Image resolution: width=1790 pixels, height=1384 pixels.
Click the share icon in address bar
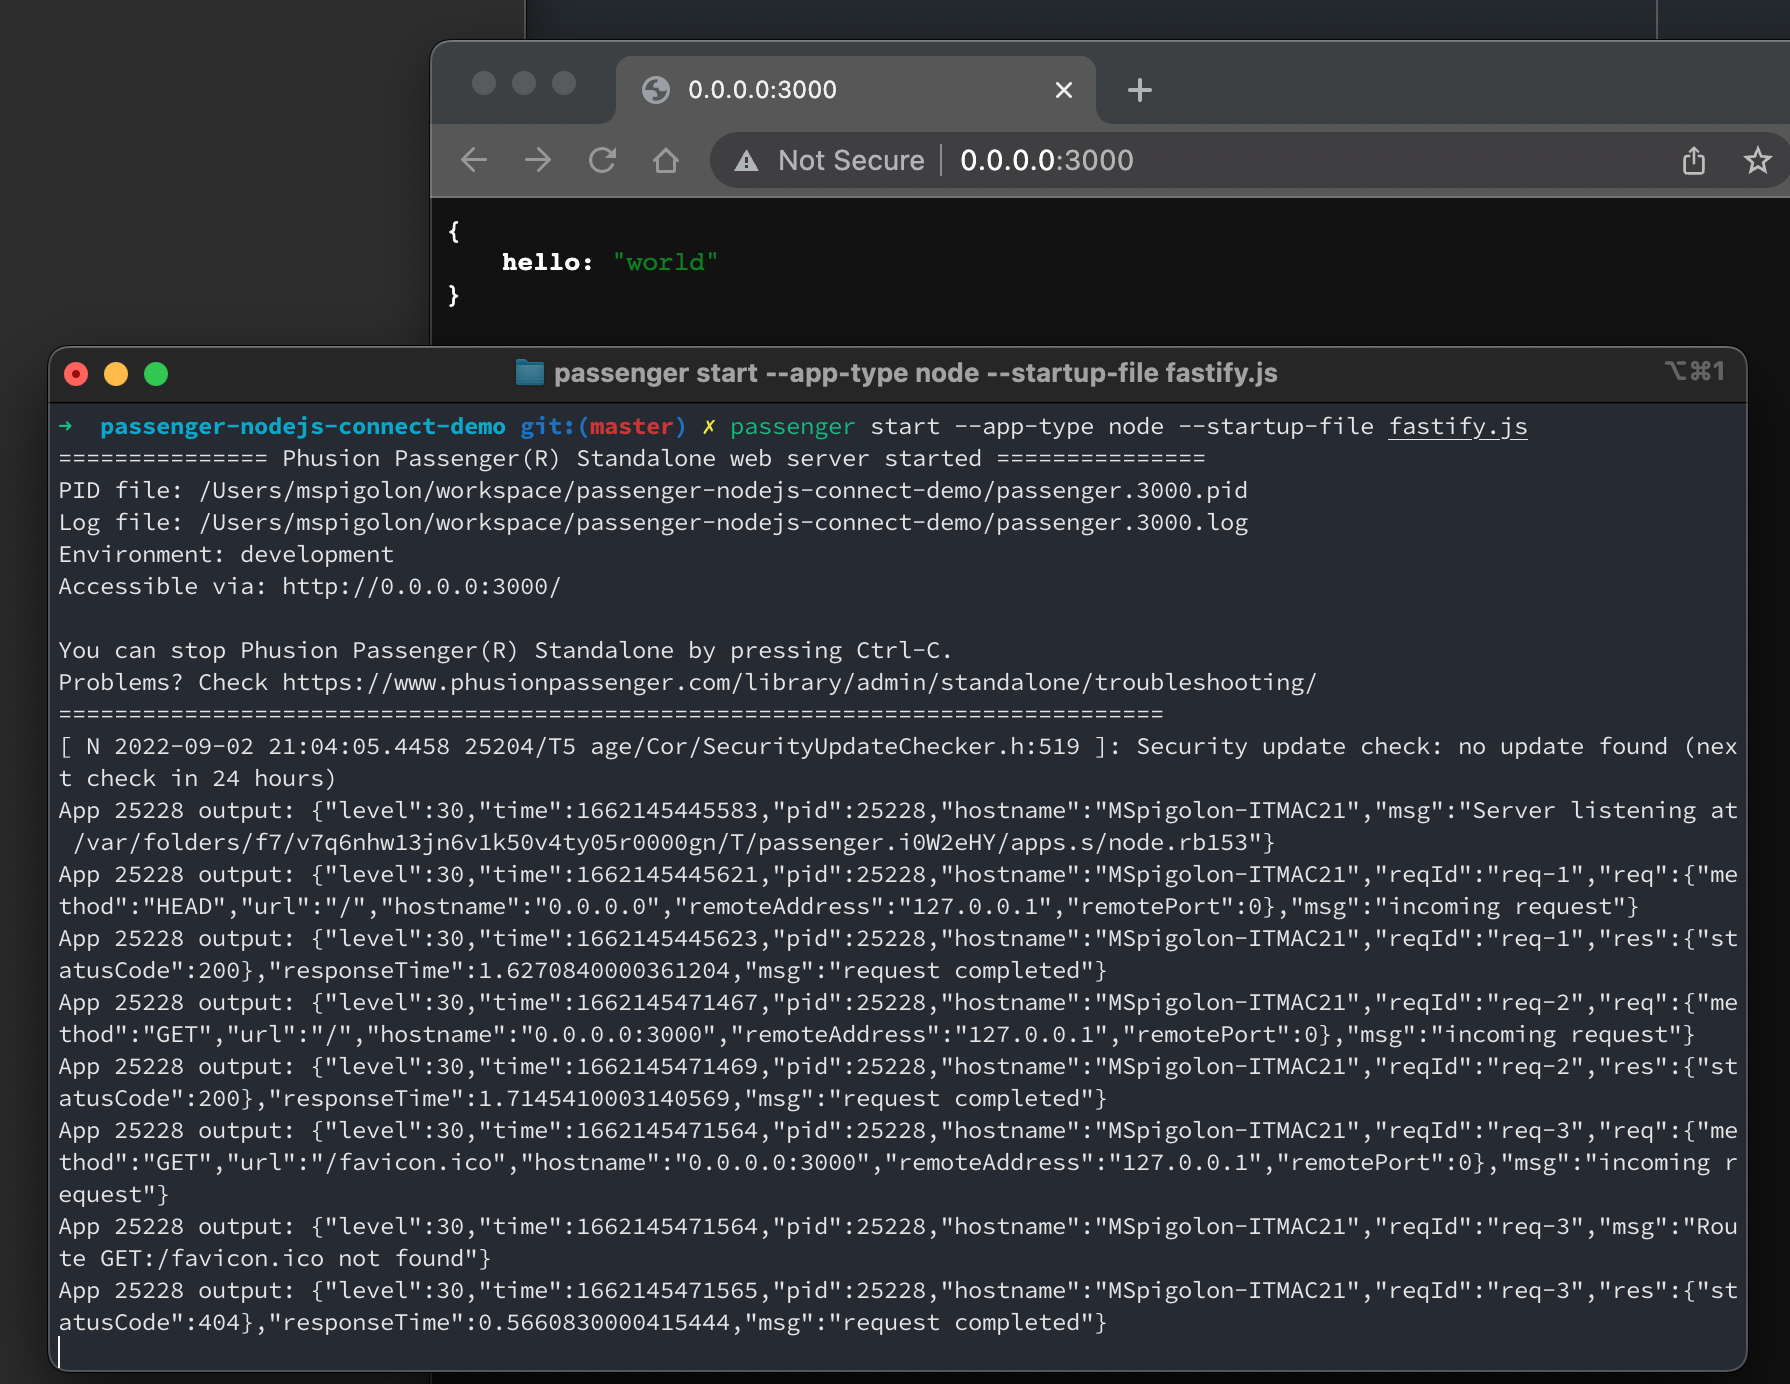1694,160
